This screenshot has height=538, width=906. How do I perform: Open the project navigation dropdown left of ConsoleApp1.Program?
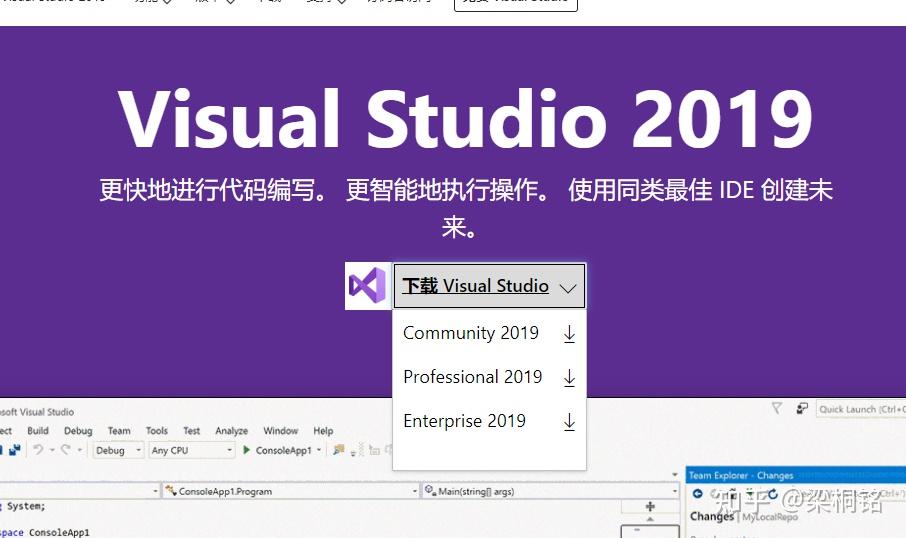[x=79, y=491]
